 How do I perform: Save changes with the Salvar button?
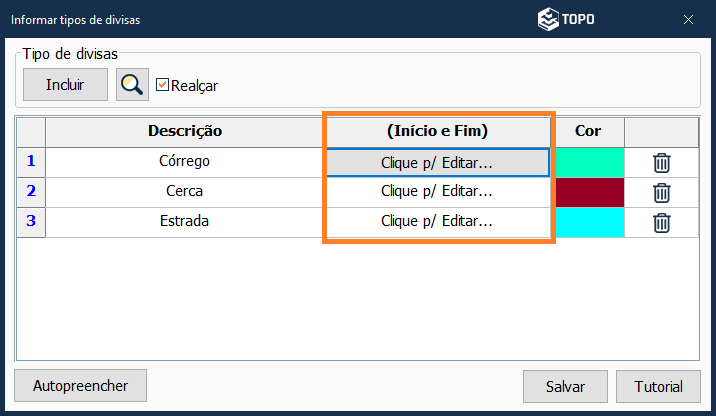(565, 386)
